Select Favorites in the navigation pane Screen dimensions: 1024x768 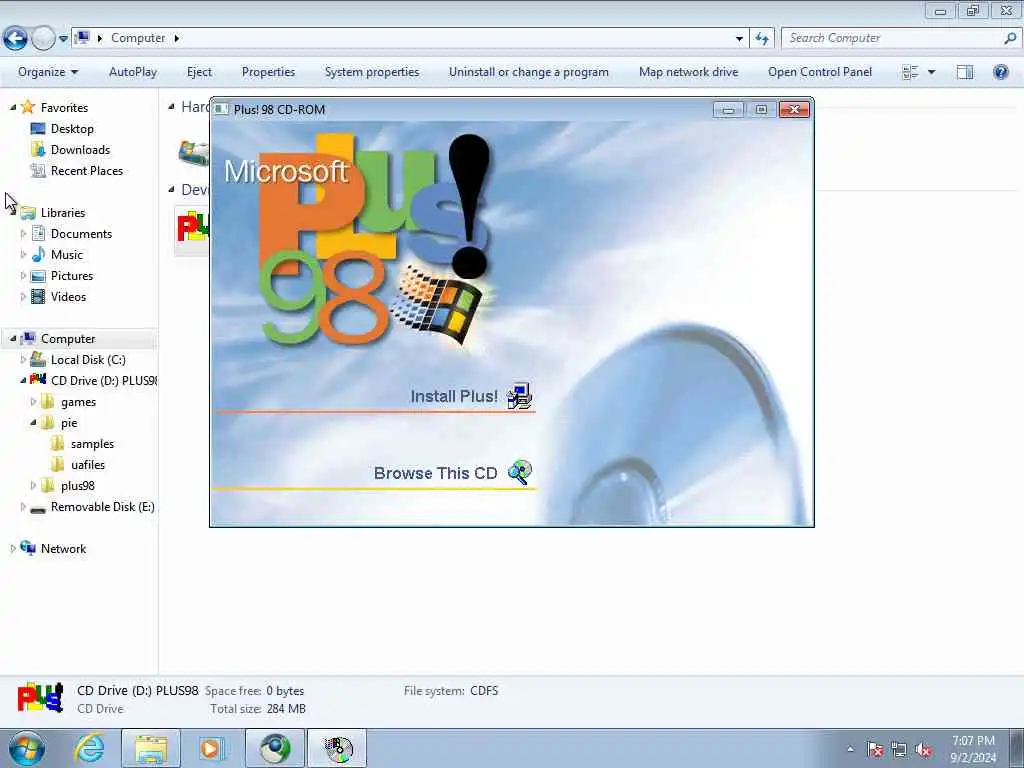point(64,108)
